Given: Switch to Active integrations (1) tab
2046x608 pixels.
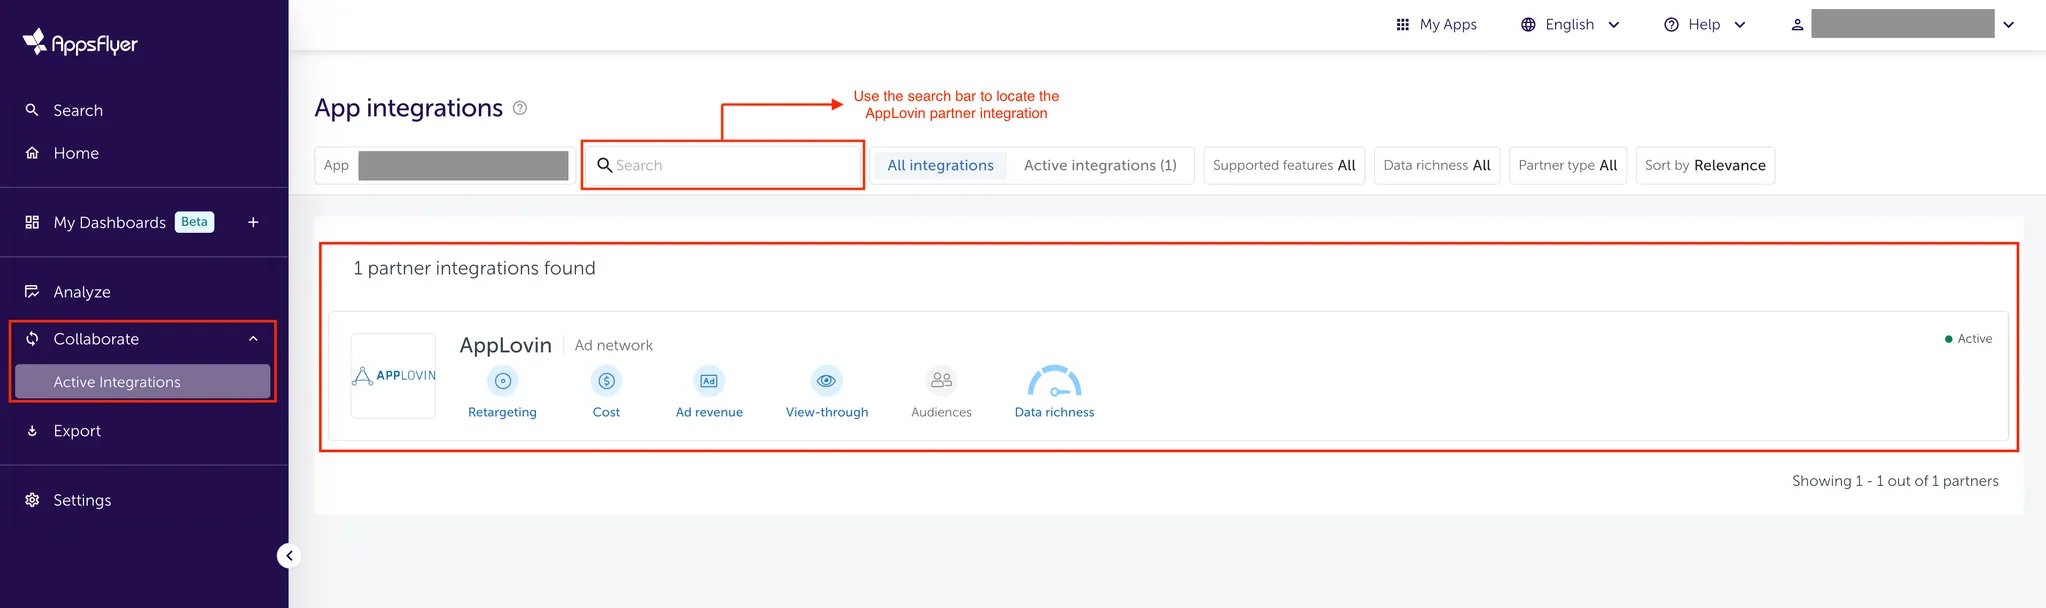Looking at the screenshot, I should [1100, 165].
